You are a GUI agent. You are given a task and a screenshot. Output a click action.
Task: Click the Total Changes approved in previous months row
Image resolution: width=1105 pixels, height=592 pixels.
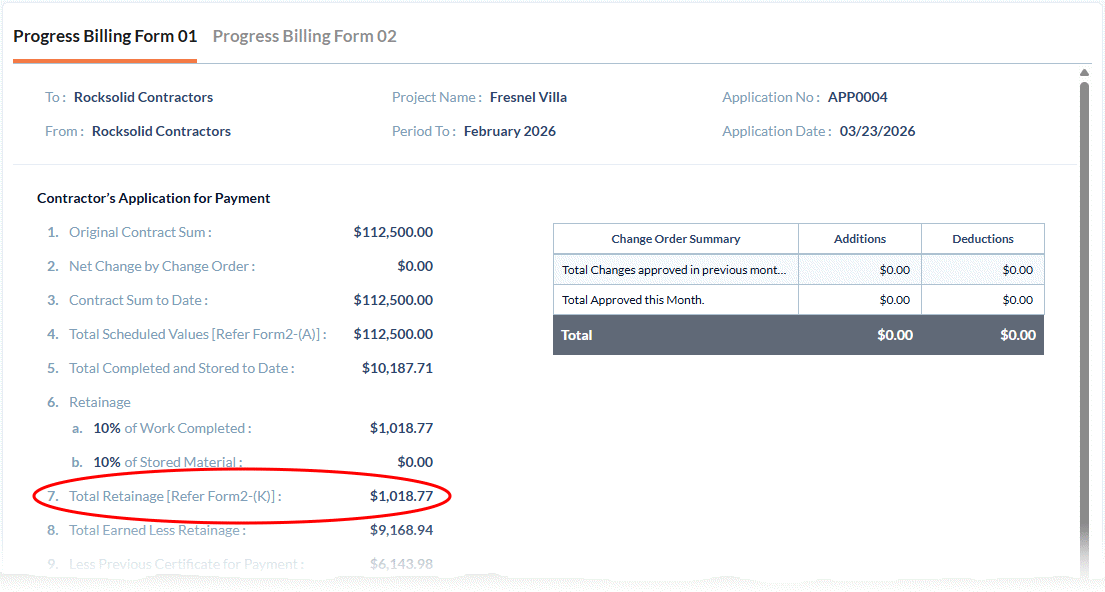[674, 270]
